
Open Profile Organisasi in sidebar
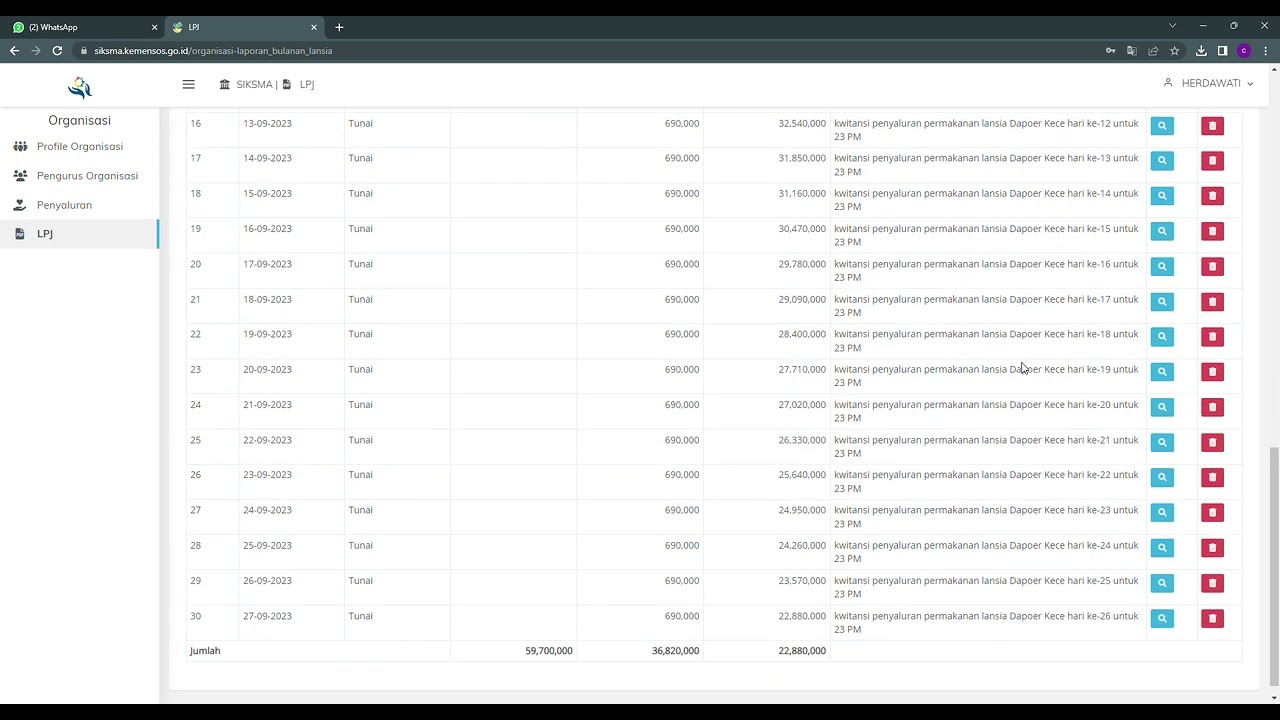coord(80,146)
